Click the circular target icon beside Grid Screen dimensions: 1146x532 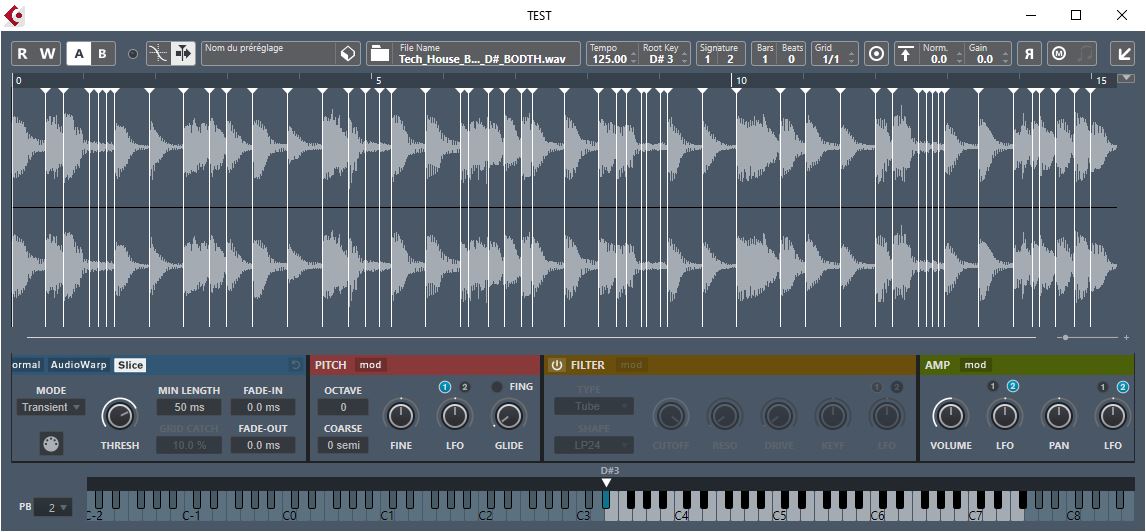tap(876, 54)
